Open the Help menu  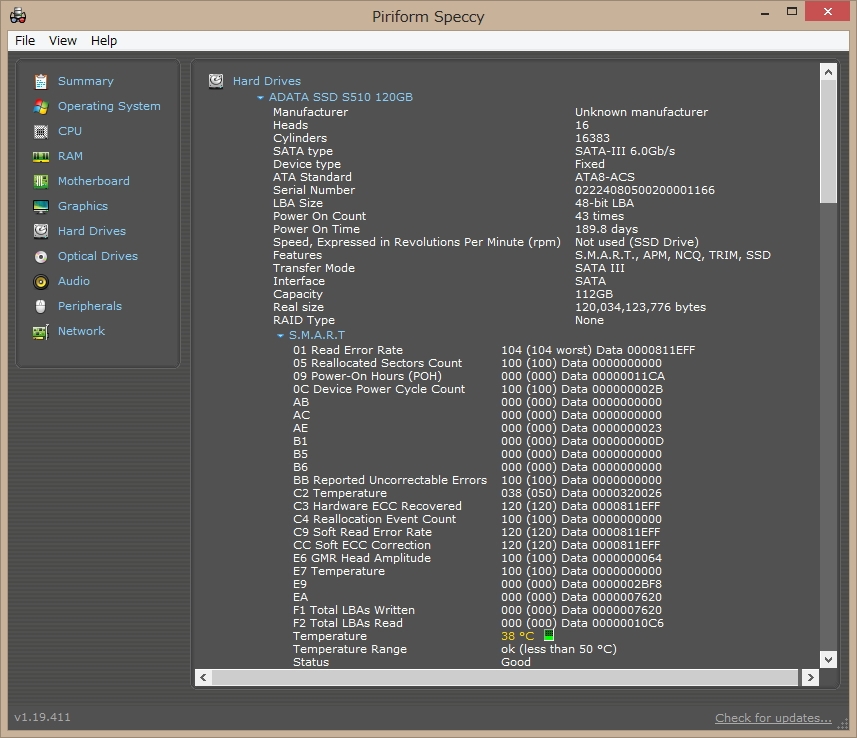(x=104, y=41)
